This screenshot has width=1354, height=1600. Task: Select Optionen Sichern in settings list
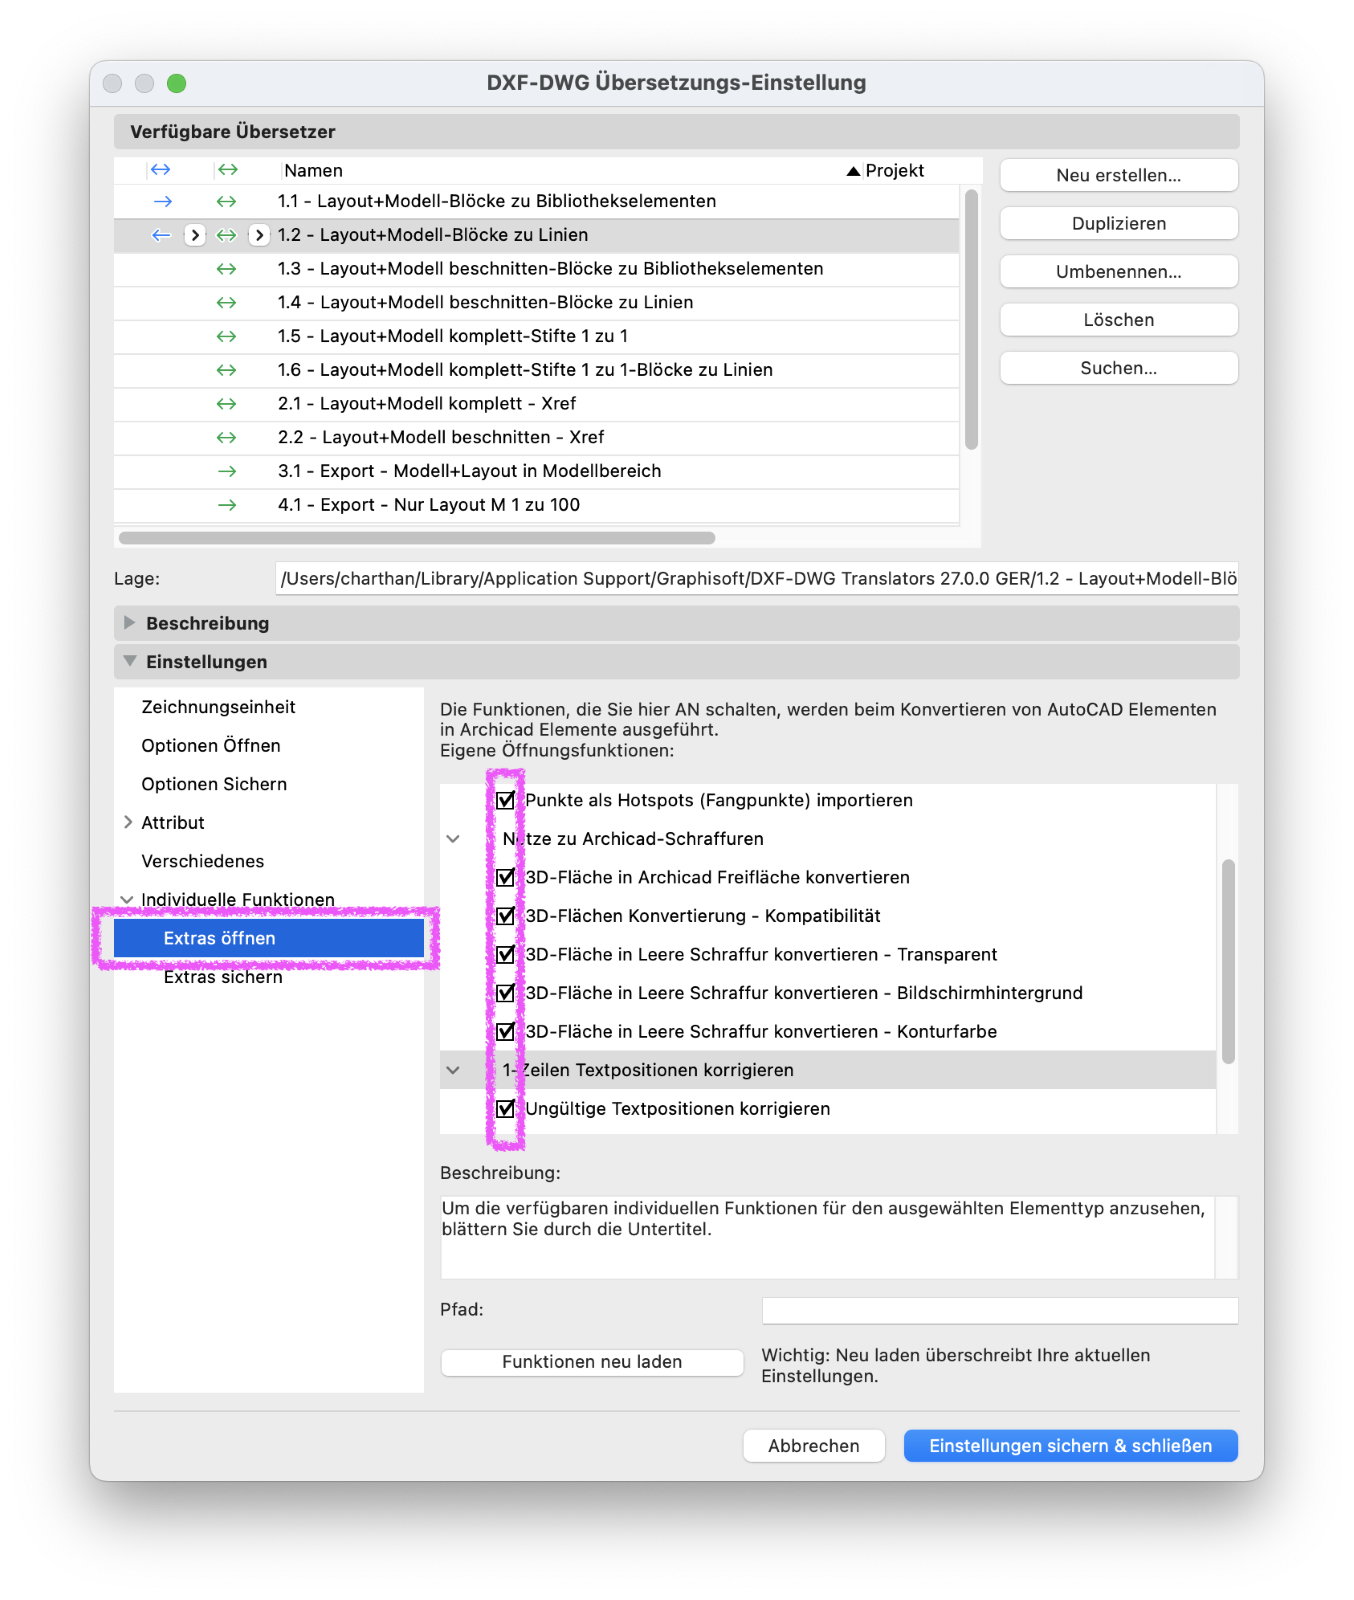(x=214, y=784)
